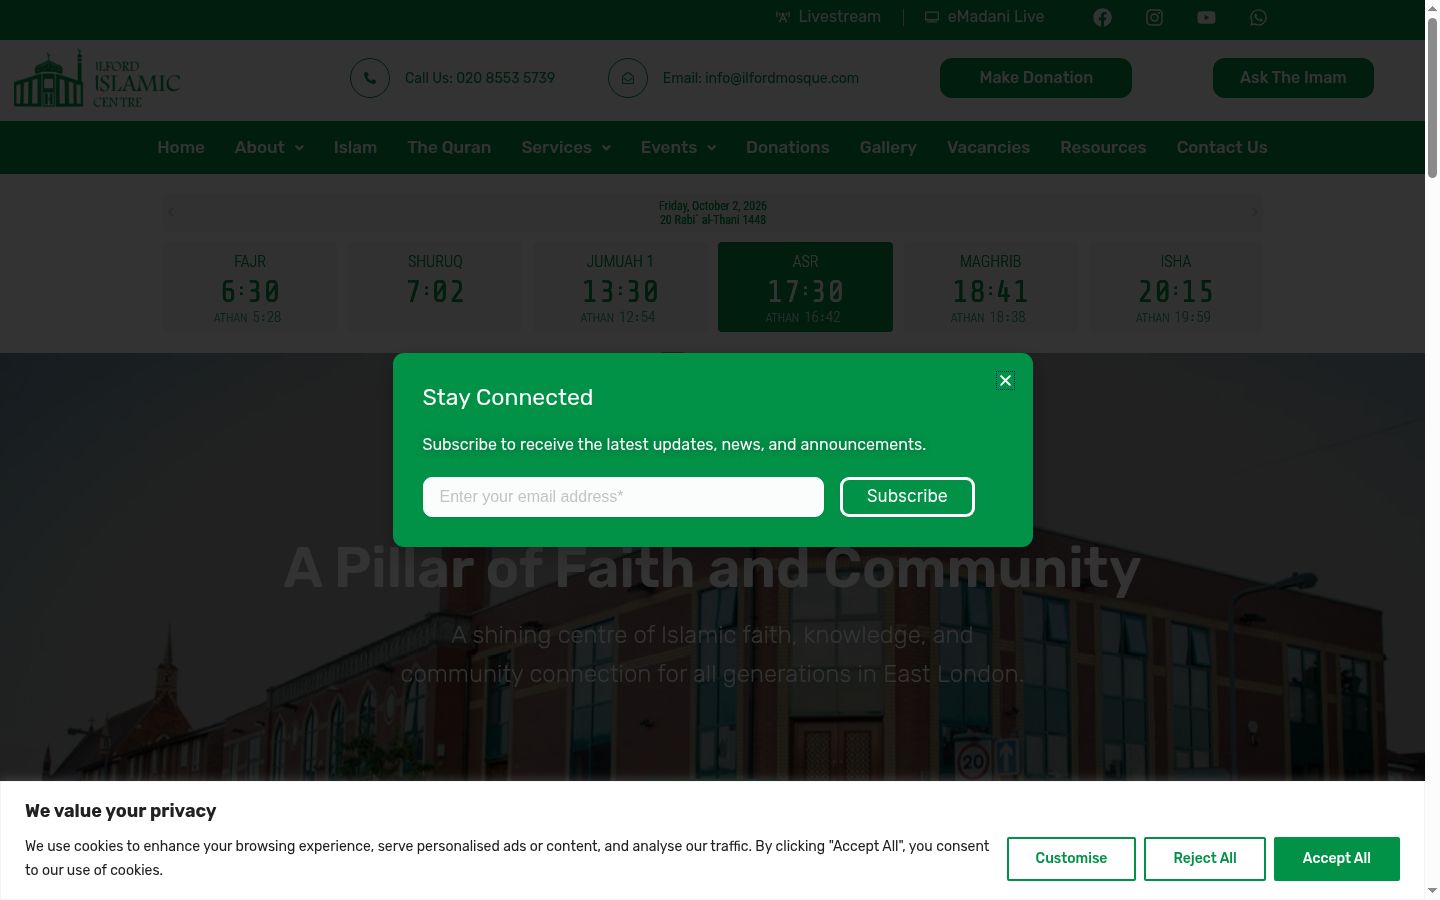The image size is (1440, 900).
Task: Open the Islam menu item
Action: tap(355, 148)
